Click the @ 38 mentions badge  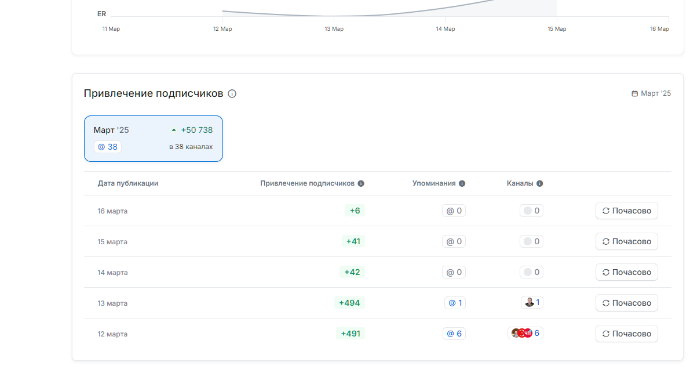point(107,147)
